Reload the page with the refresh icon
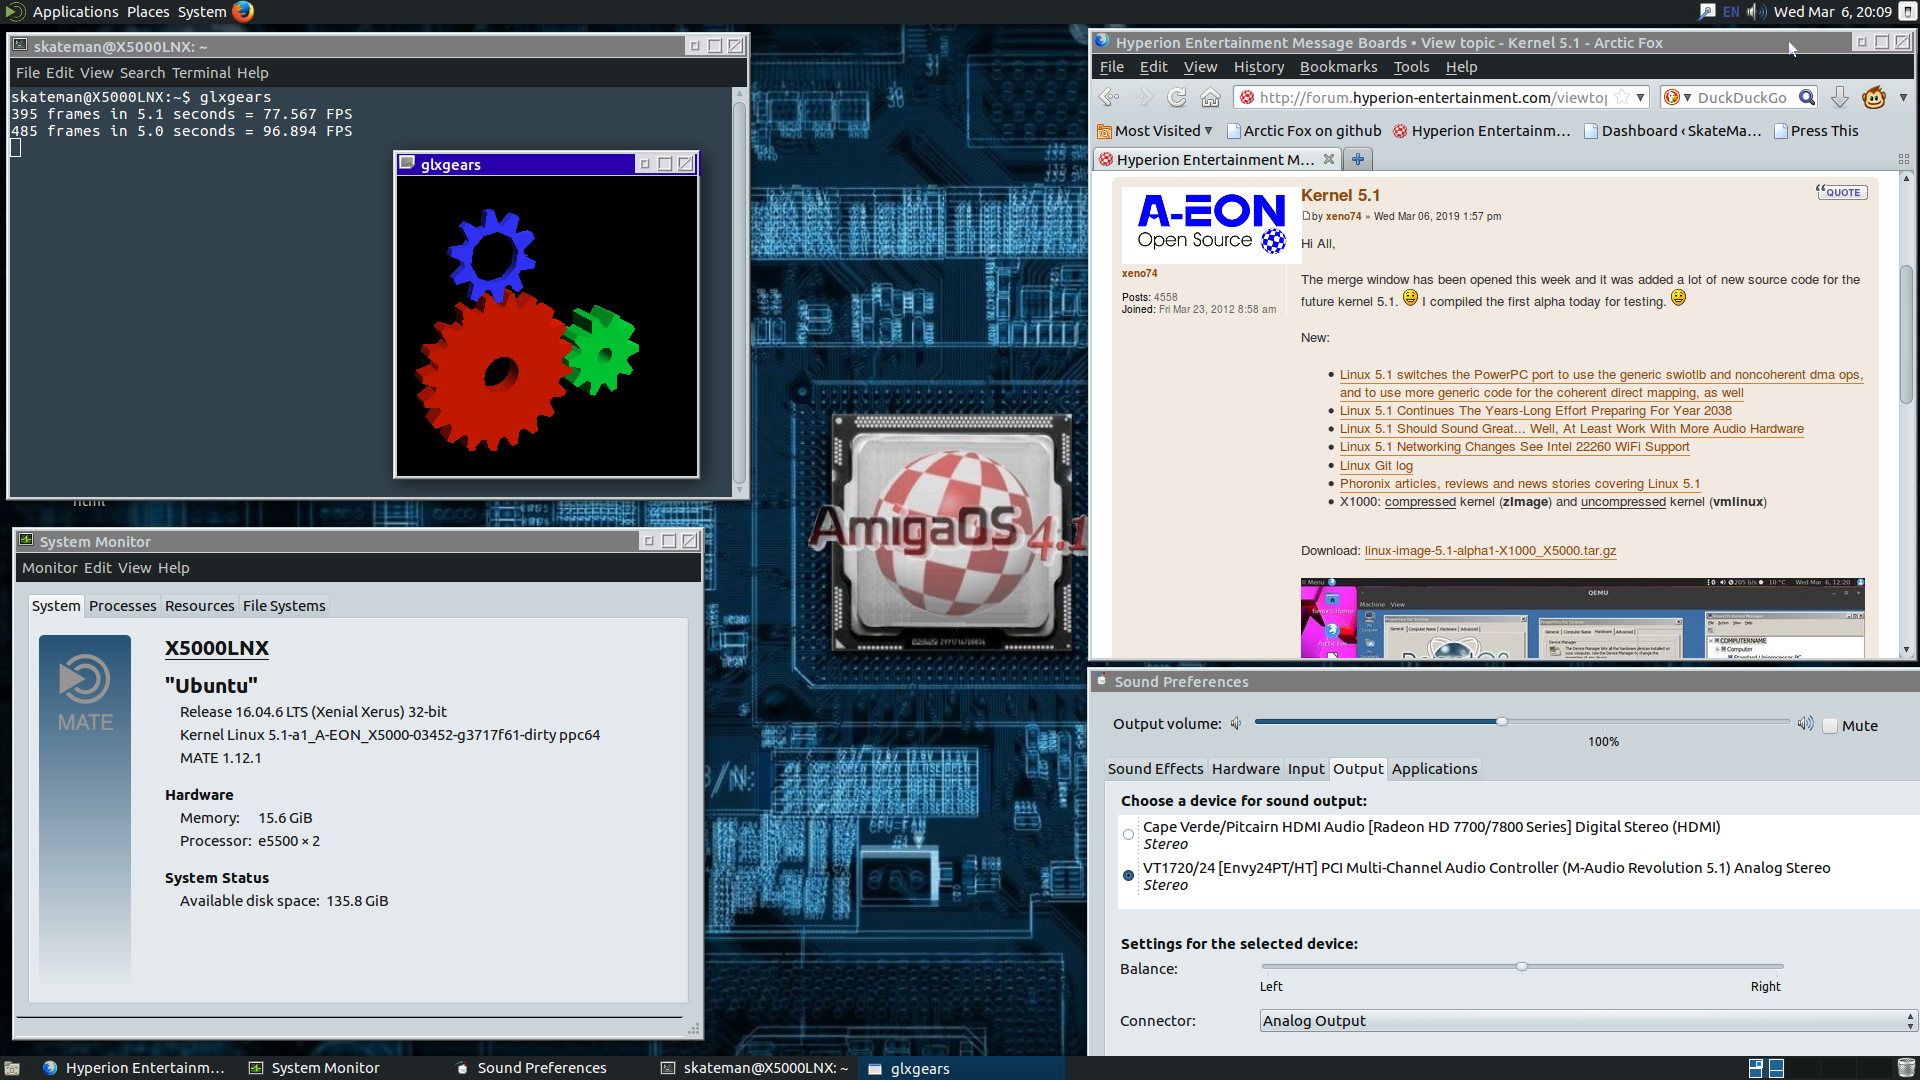The width and height of the screenshot is (1920, 1080). (x=1177, y=97)
